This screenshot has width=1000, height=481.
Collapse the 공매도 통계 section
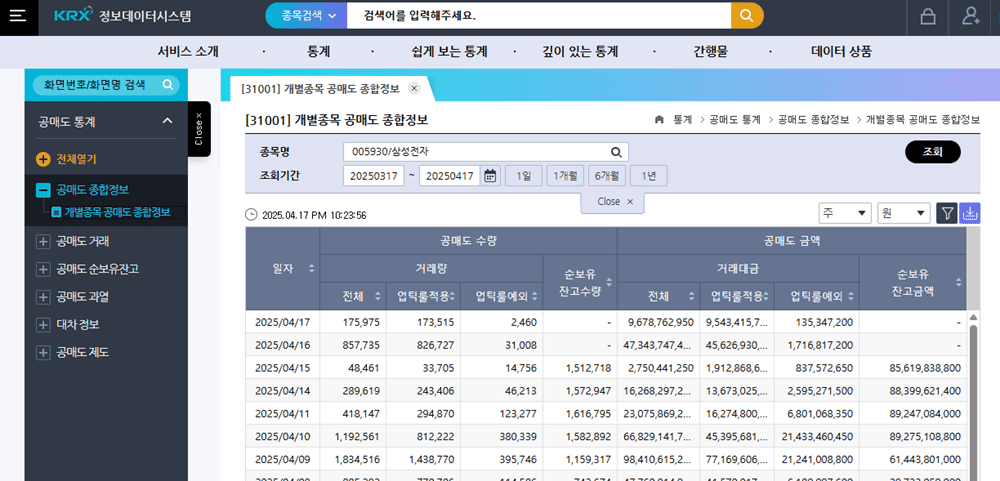[167, 121]
